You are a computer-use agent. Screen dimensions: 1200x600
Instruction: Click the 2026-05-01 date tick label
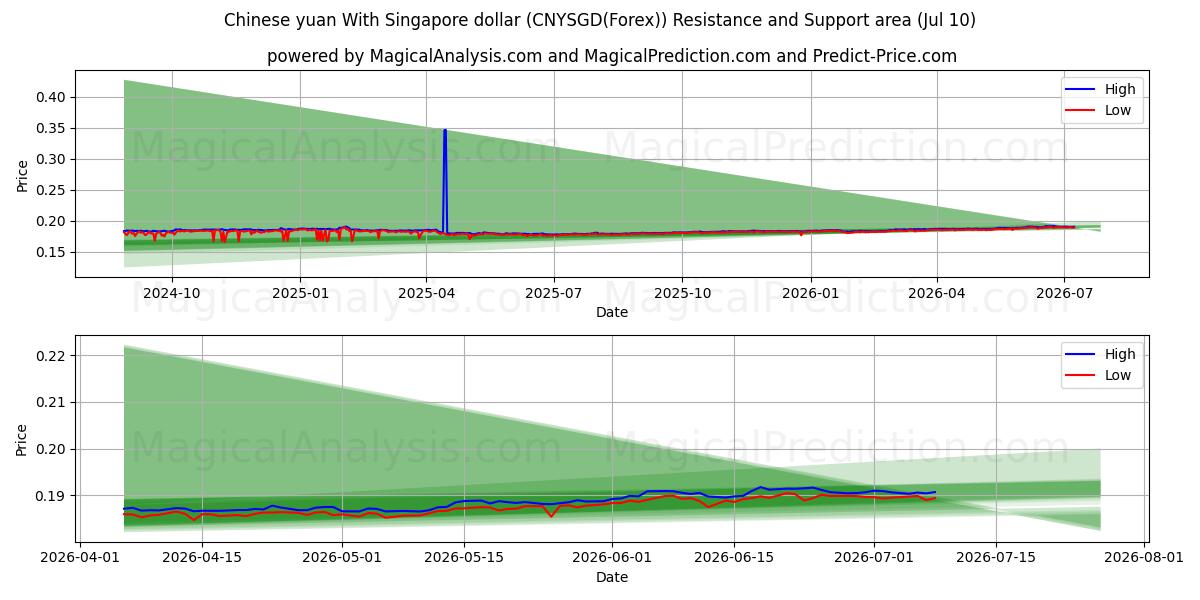pos(342,558)
